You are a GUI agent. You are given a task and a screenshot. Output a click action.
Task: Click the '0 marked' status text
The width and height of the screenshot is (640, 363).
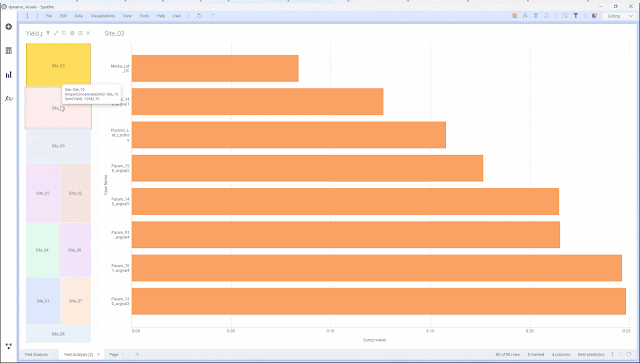[536, 354]
